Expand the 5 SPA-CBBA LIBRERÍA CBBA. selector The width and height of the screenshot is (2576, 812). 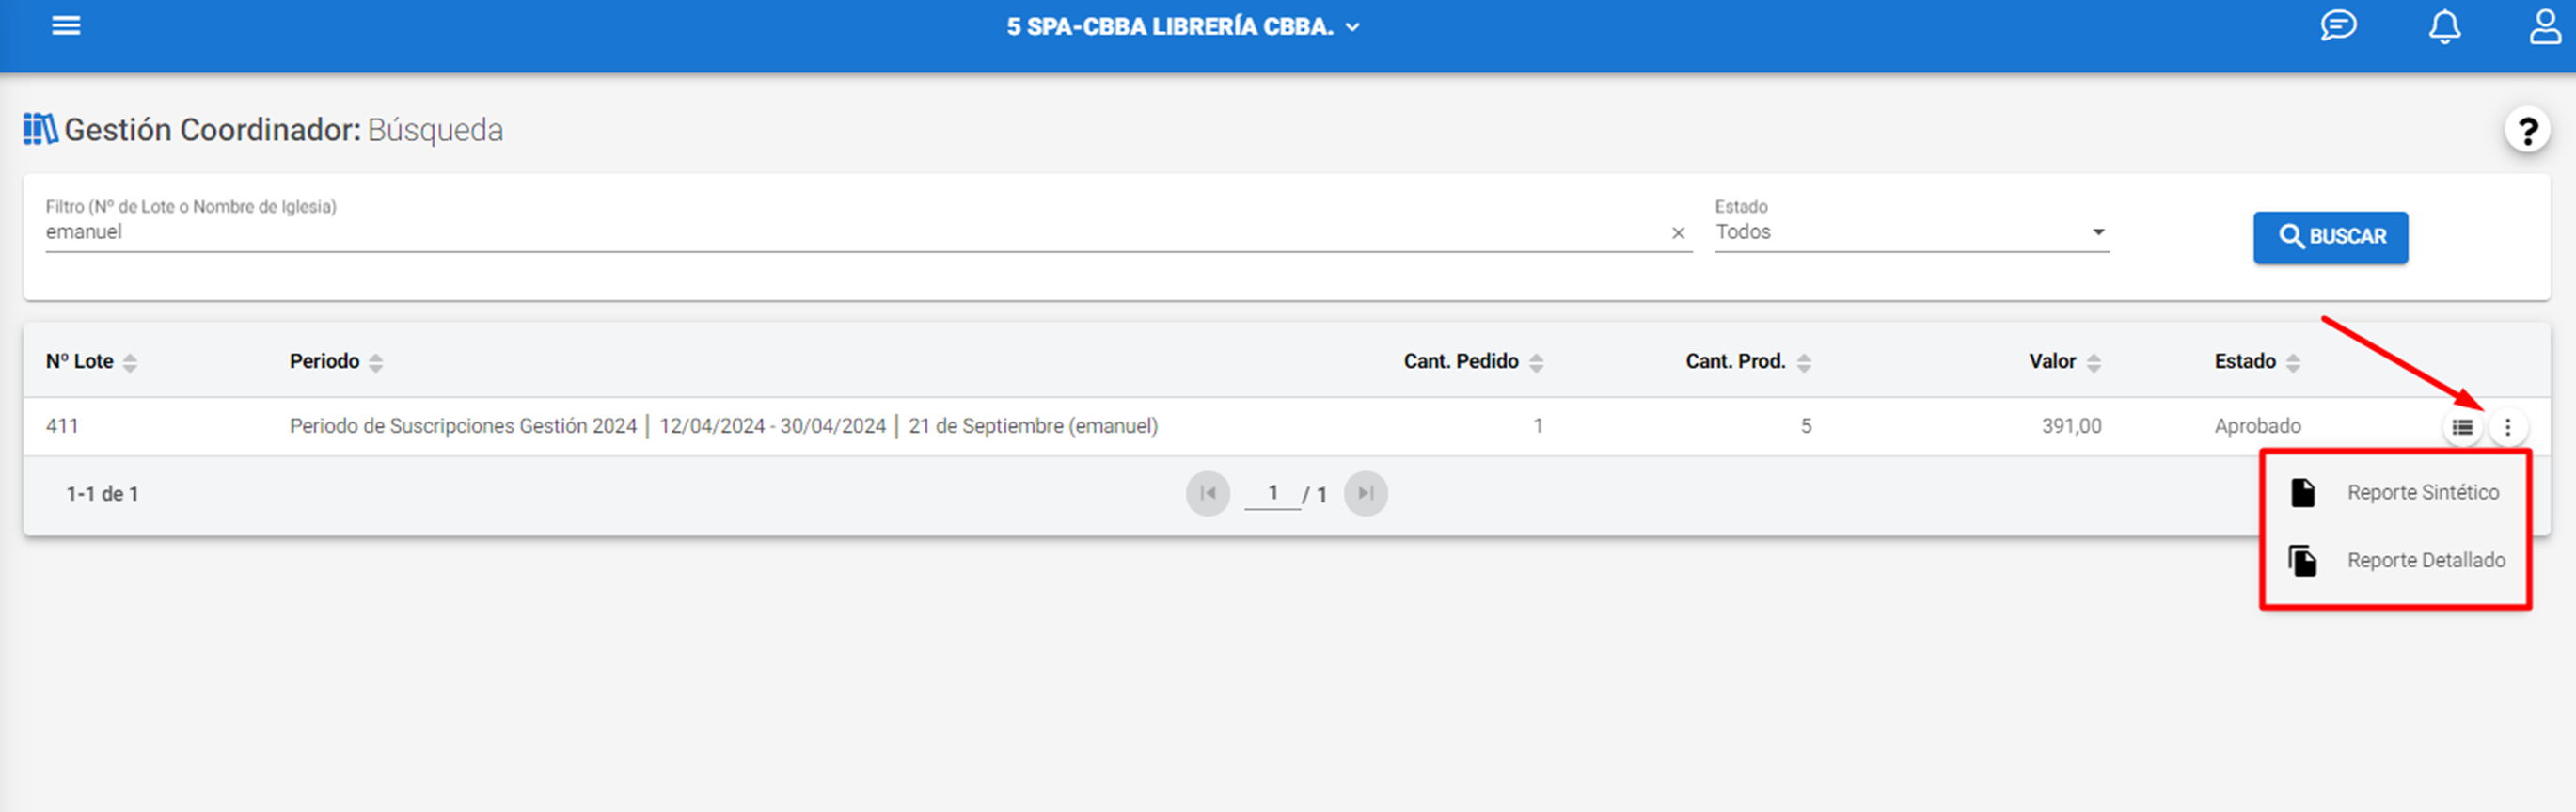(x=1182, y=27)
